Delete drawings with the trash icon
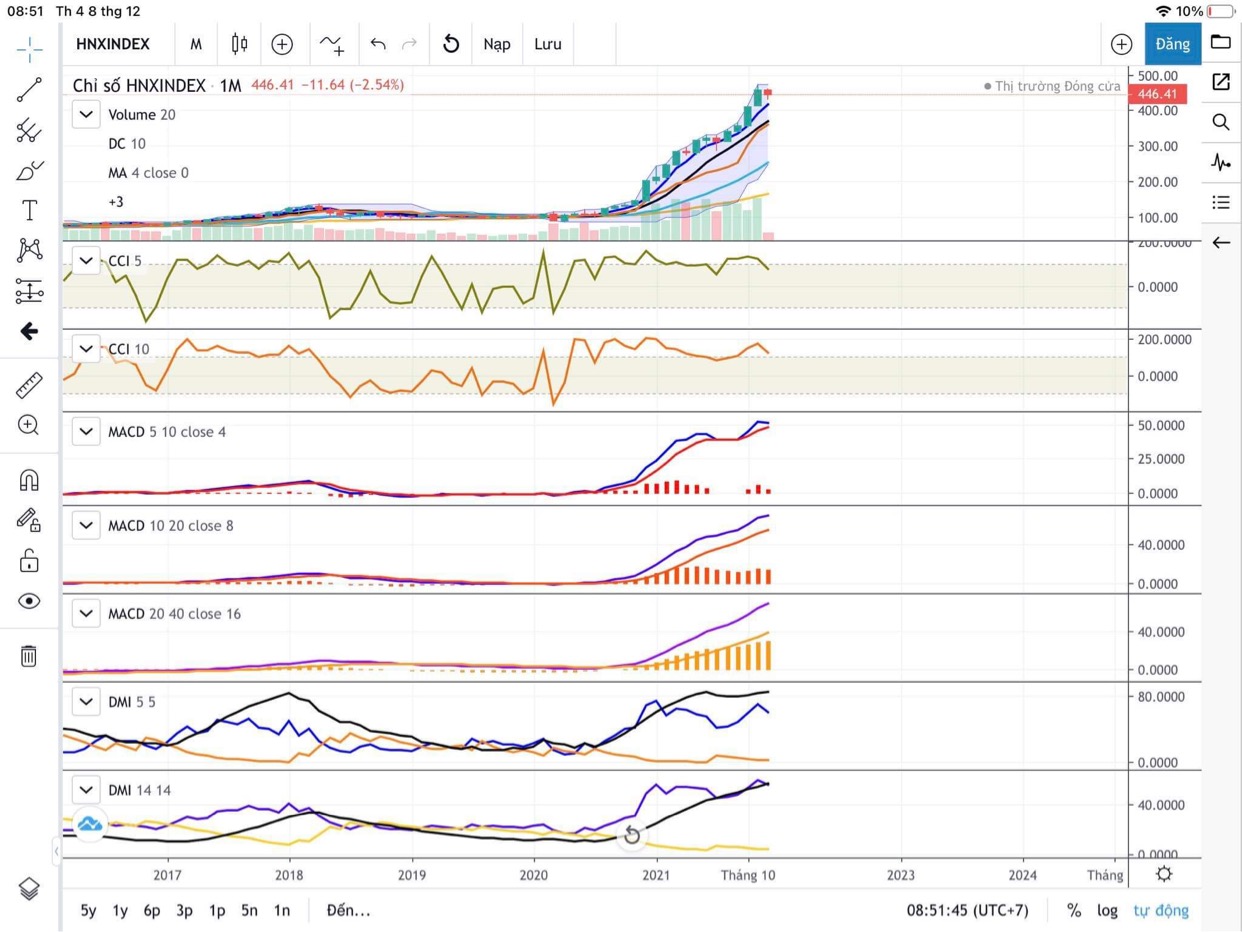Image resolution: width=1242 pixels, height=932 pixels. (29, 656)
